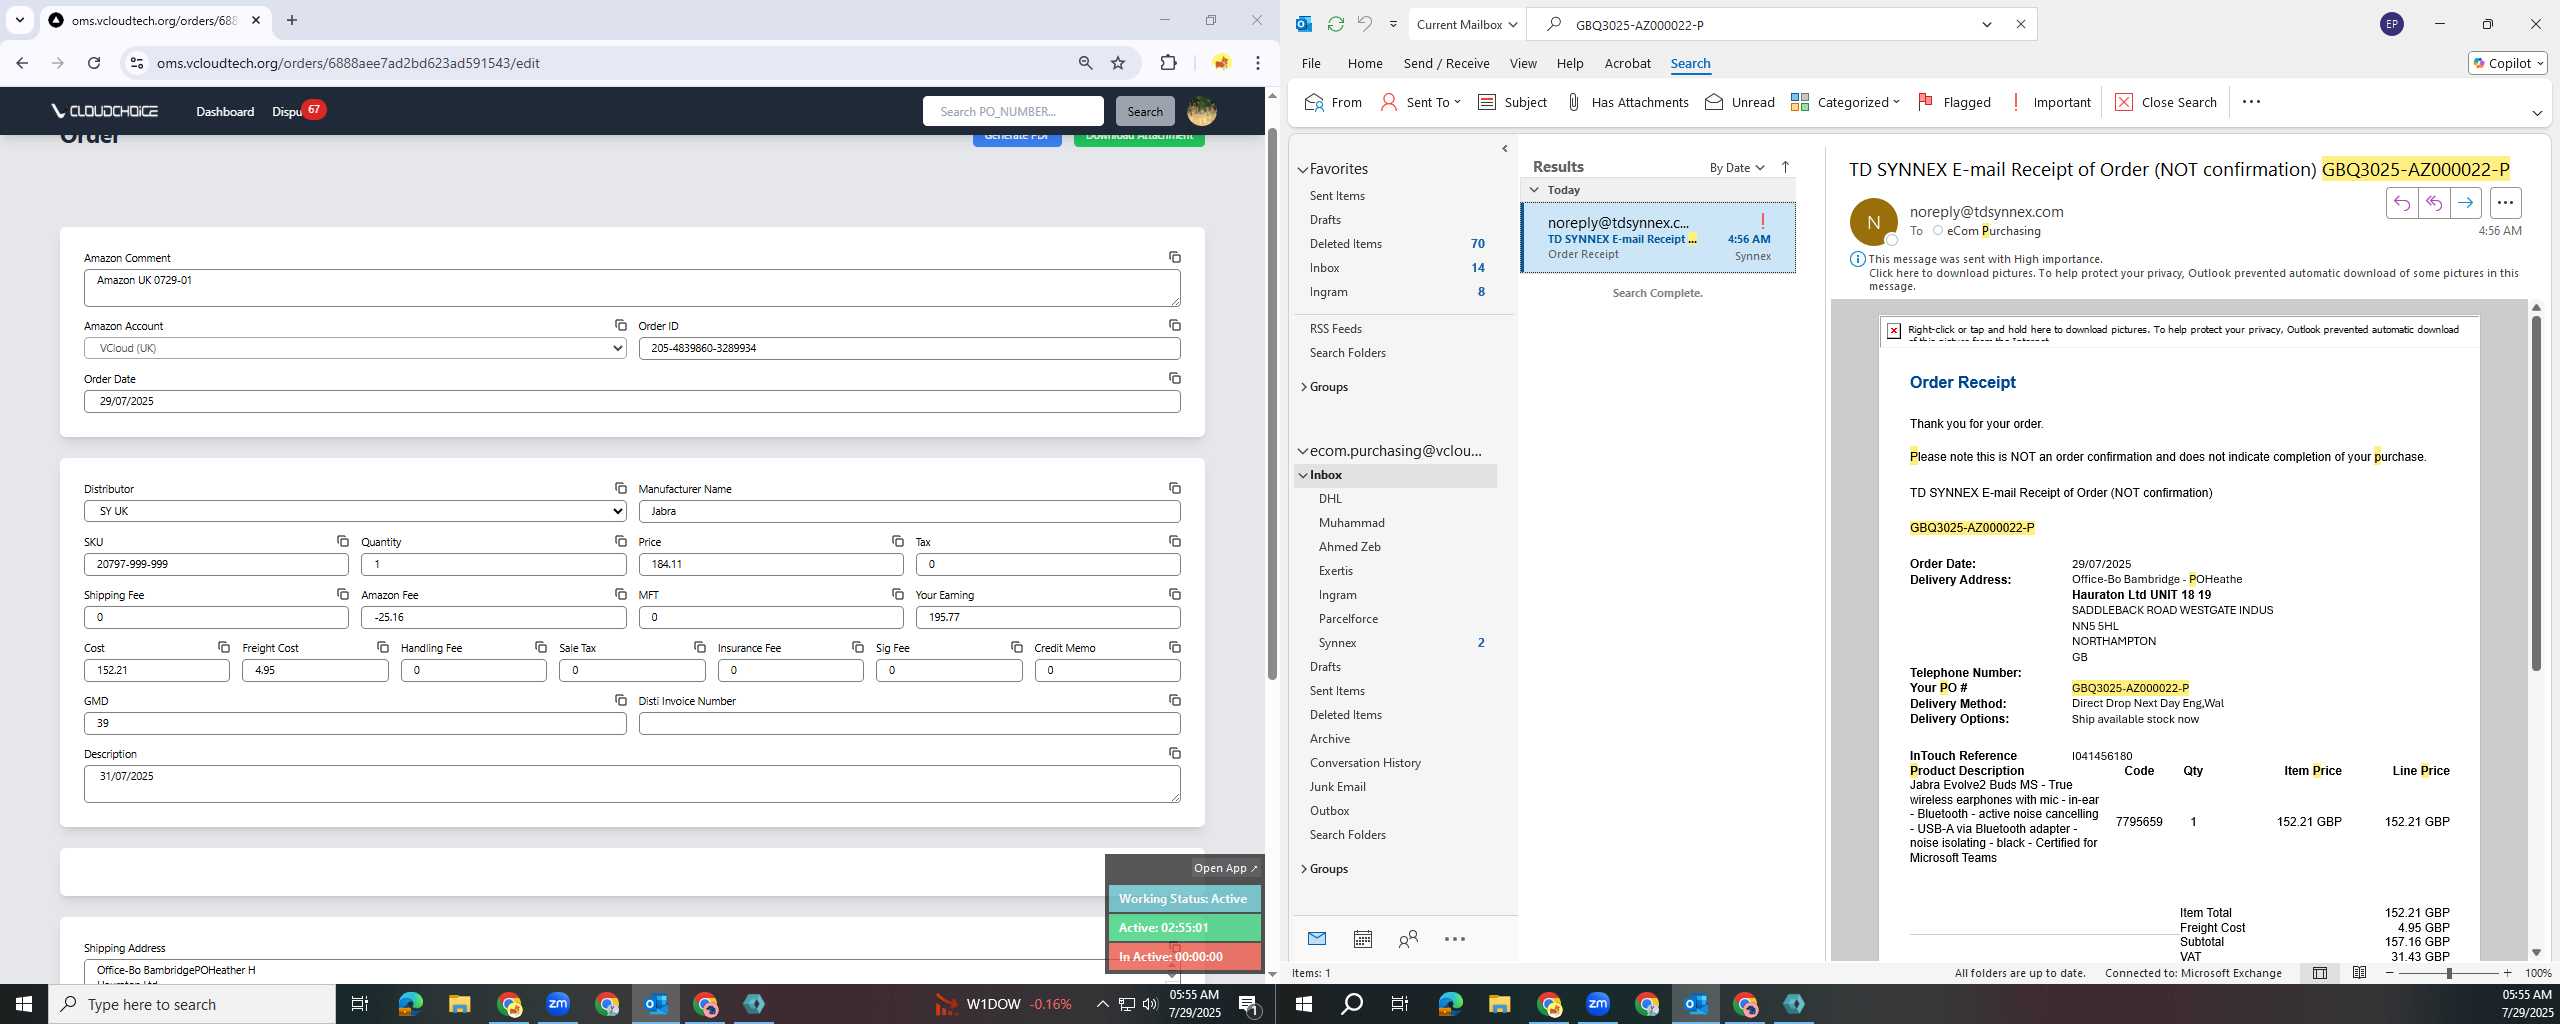Click the Search button beside PO number field
The image size is (2560, 1024).
point(1145,111)
